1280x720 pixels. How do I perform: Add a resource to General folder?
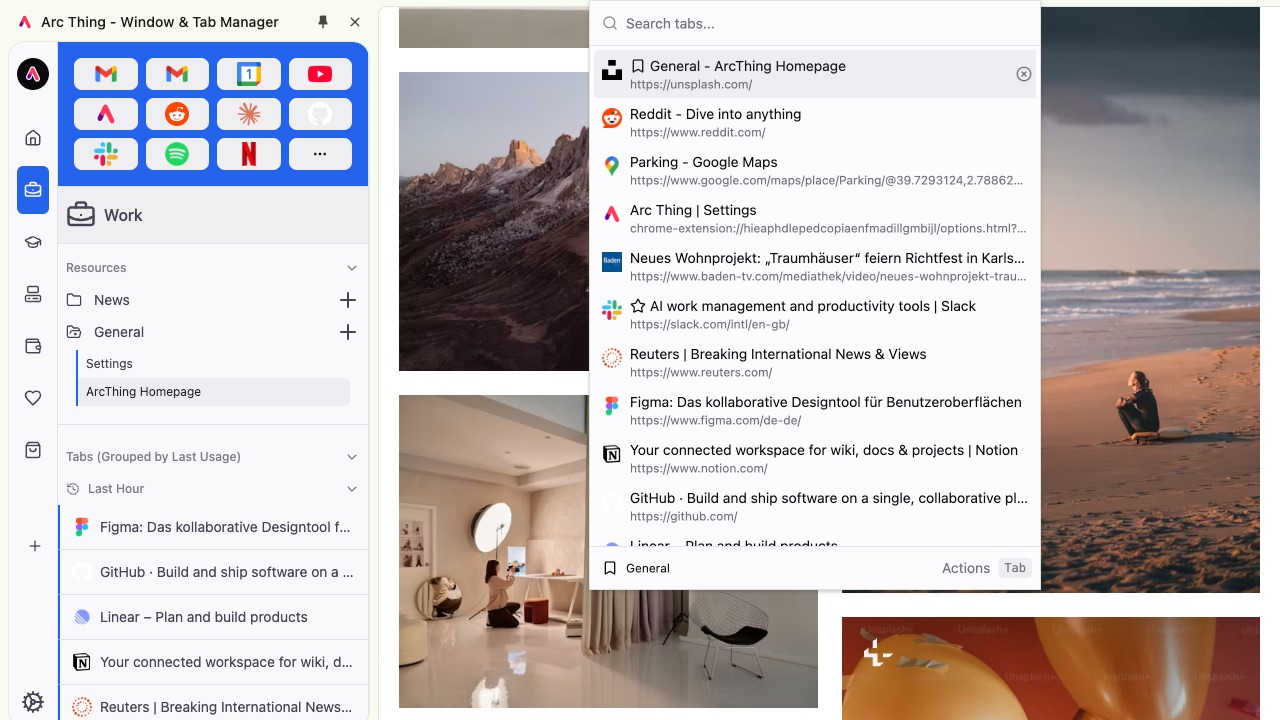click(x=348, y=332)
